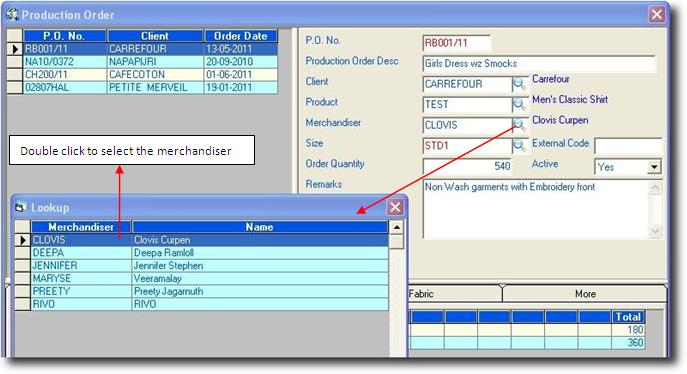Click the CAFECOTON client cell

(155, 74)
